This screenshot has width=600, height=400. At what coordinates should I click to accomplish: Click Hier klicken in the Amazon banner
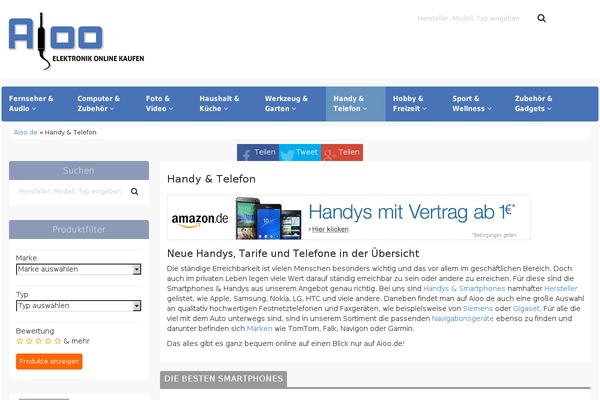pos(330,229)
